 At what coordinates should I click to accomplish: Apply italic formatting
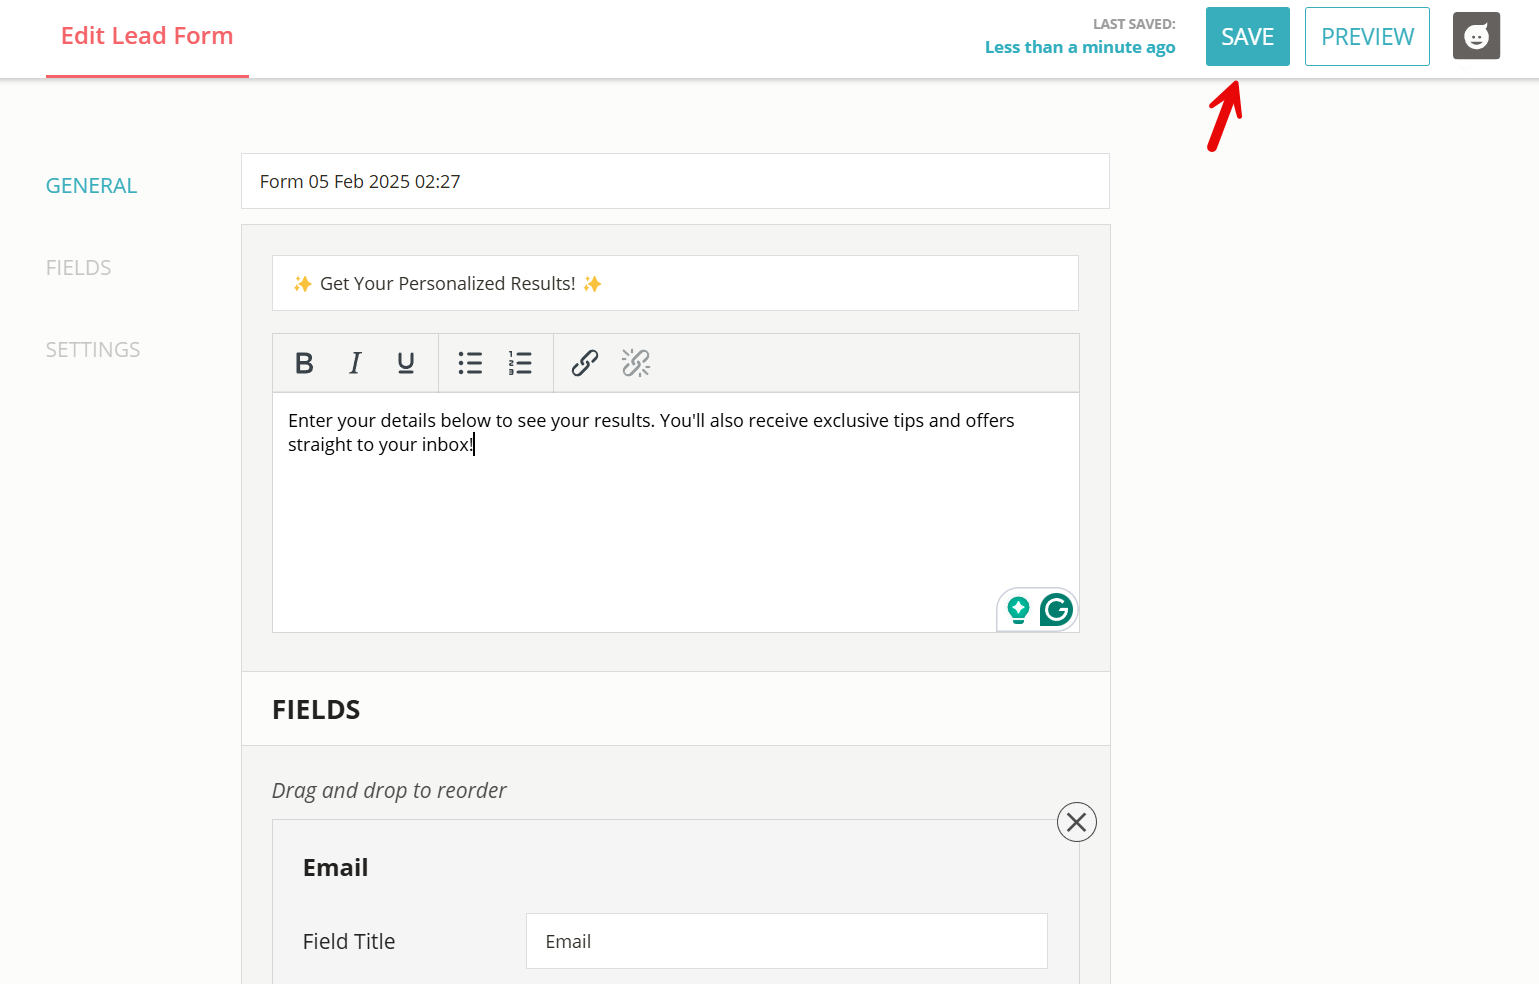click(x=355, y=363)
